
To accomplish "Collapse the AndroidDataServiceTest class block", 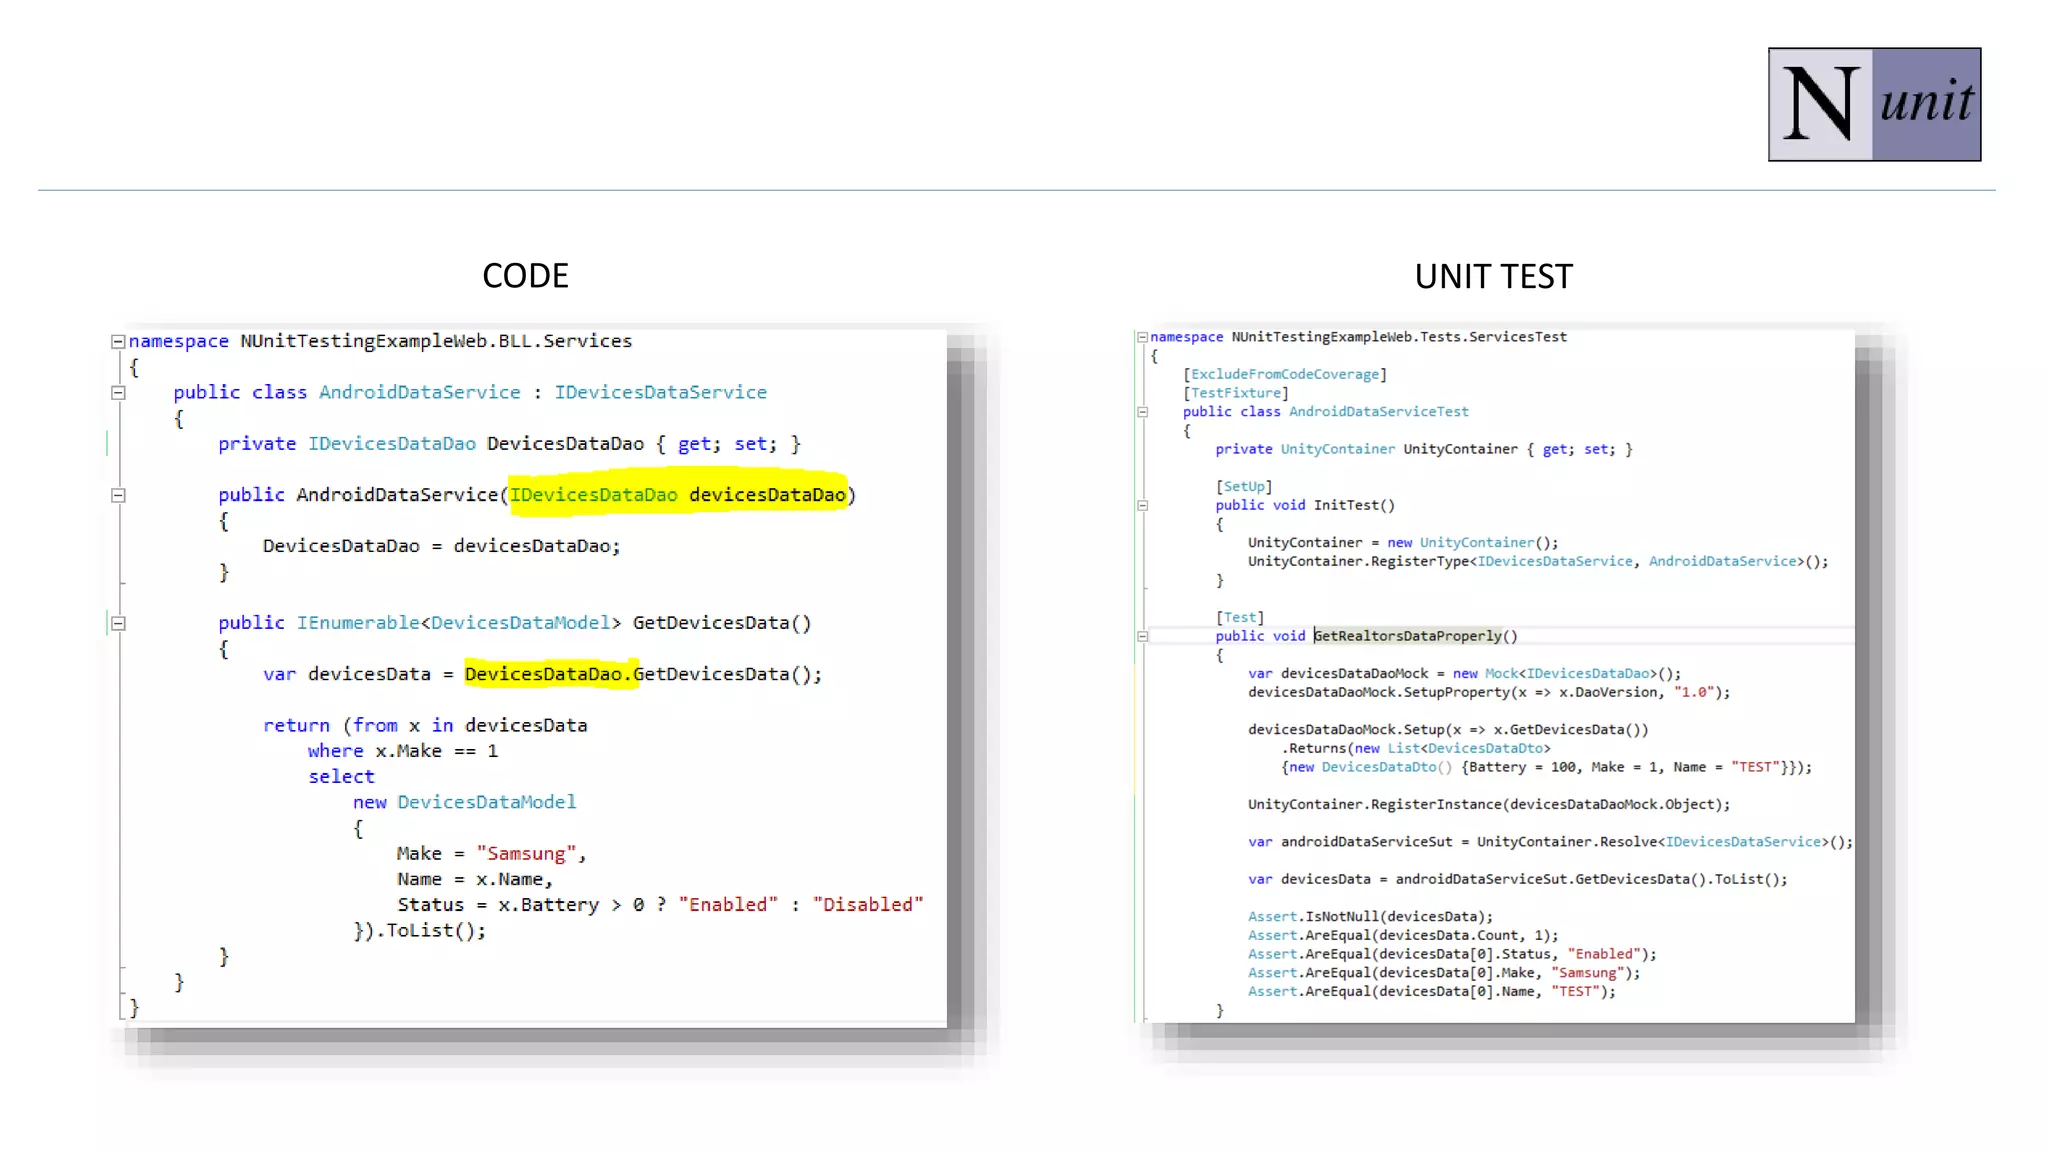I will point(1142,412).
